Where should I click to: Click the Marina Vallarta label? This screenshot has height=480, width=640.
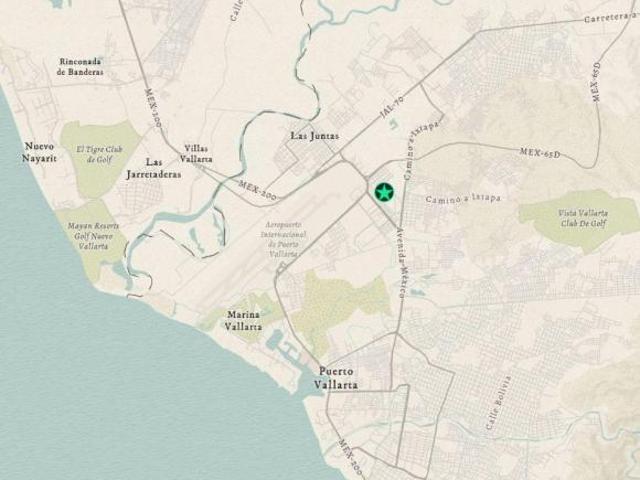(x=243, y=320)
